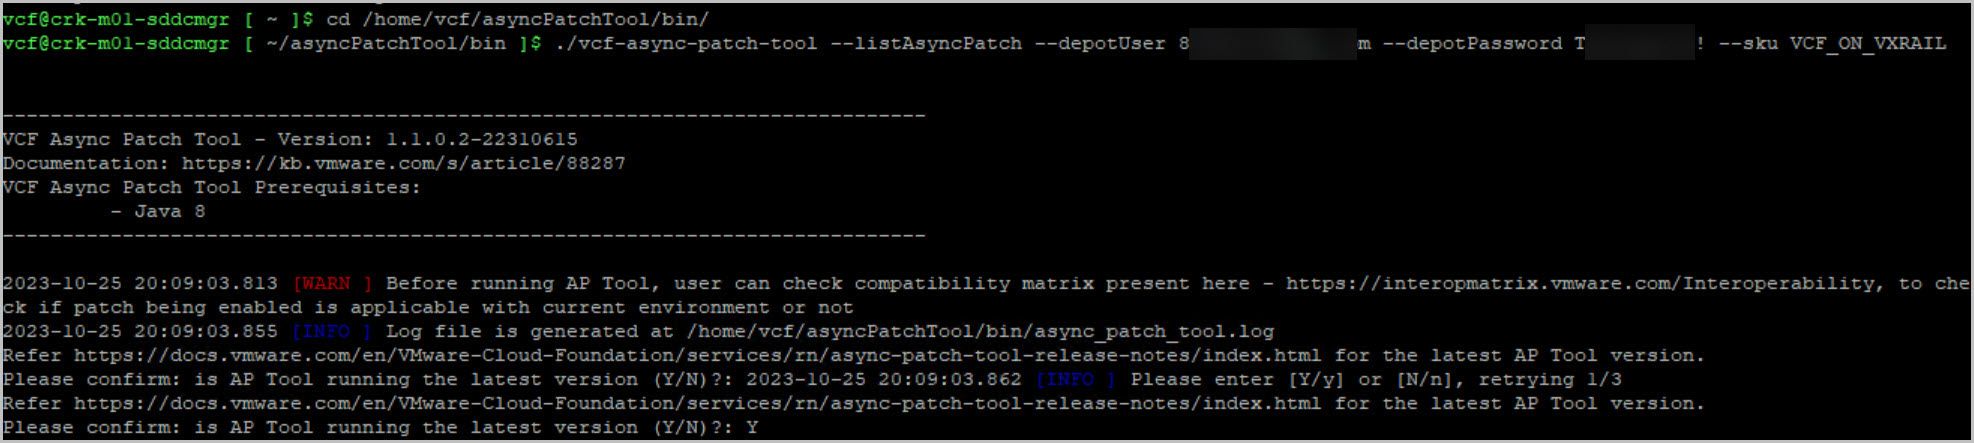This screenshot has width=1974, height=443.
Task: Click the redacted depot password value
Action: tap(1638, 43)
